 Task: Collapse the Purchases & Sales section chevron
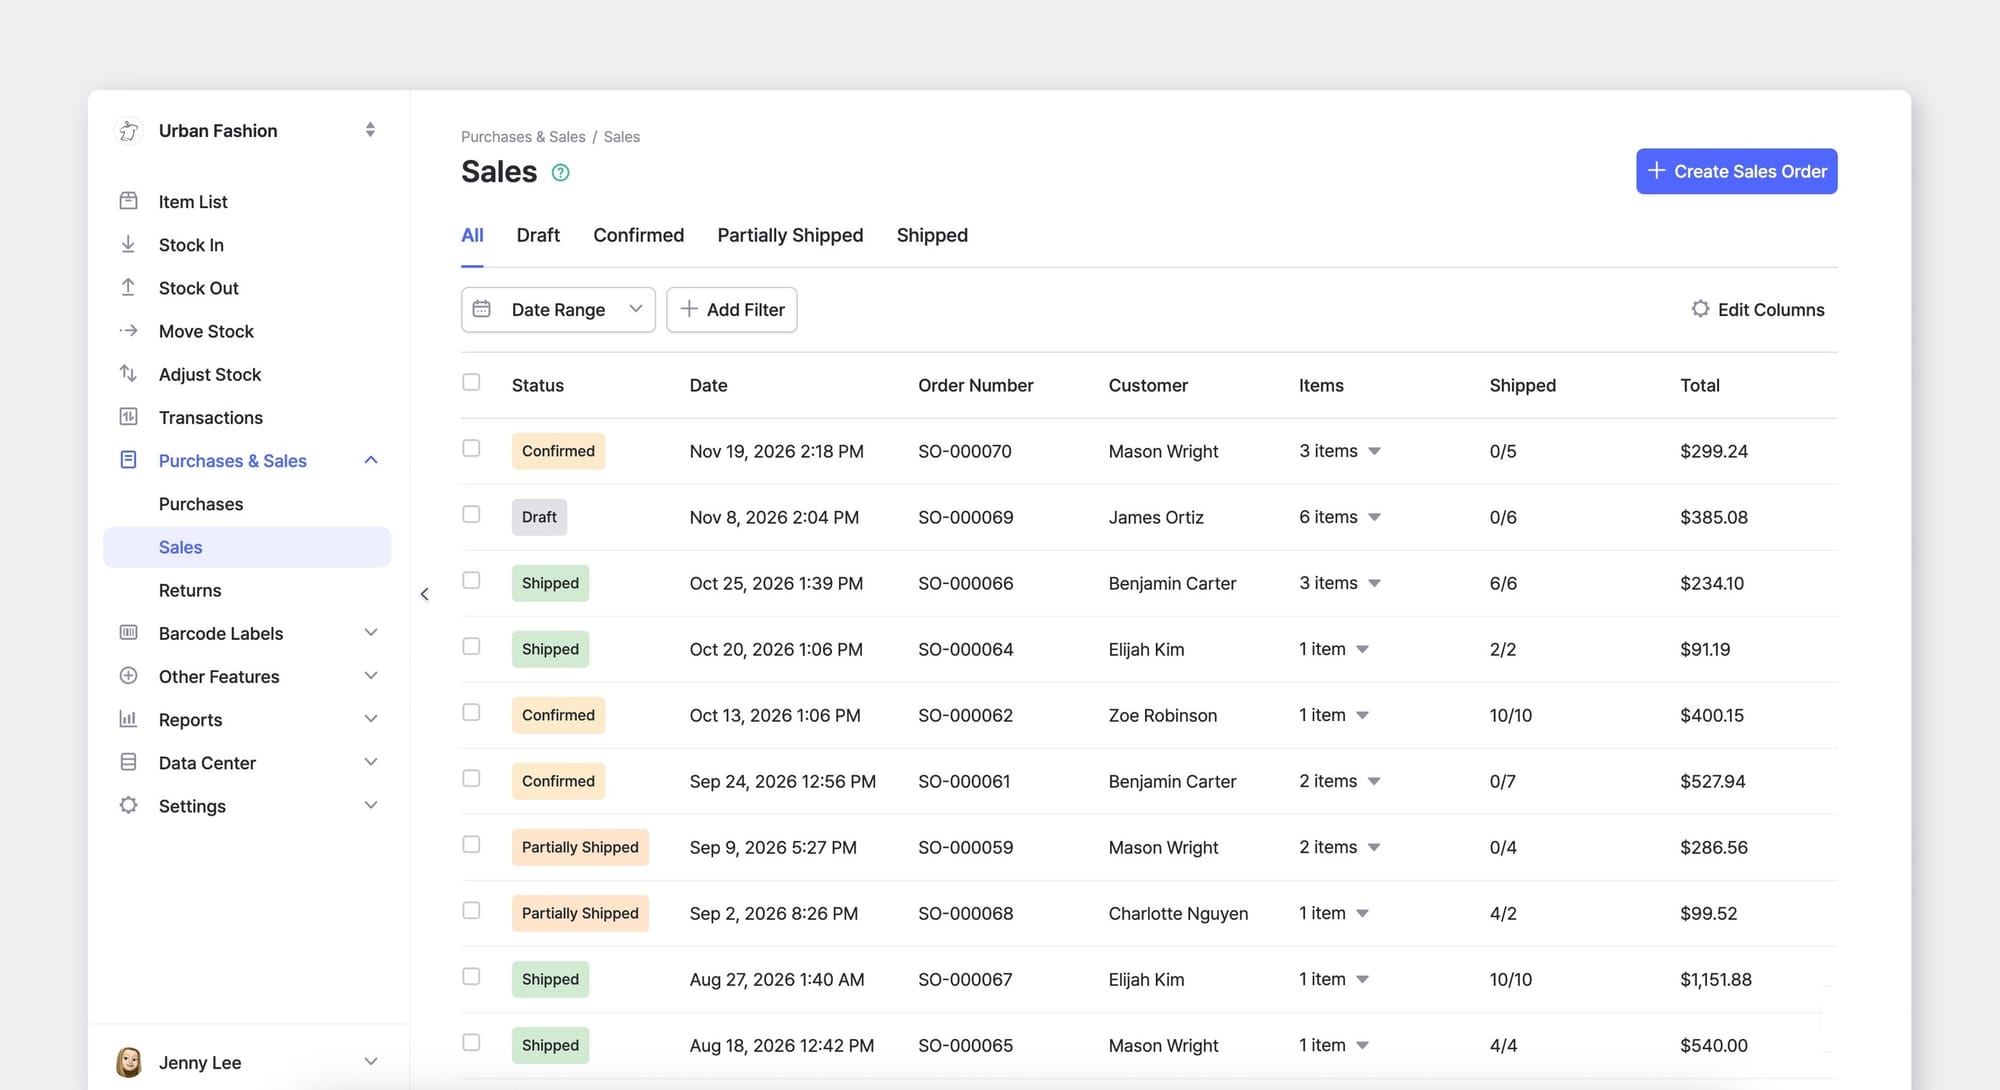(x=371, y=460)
